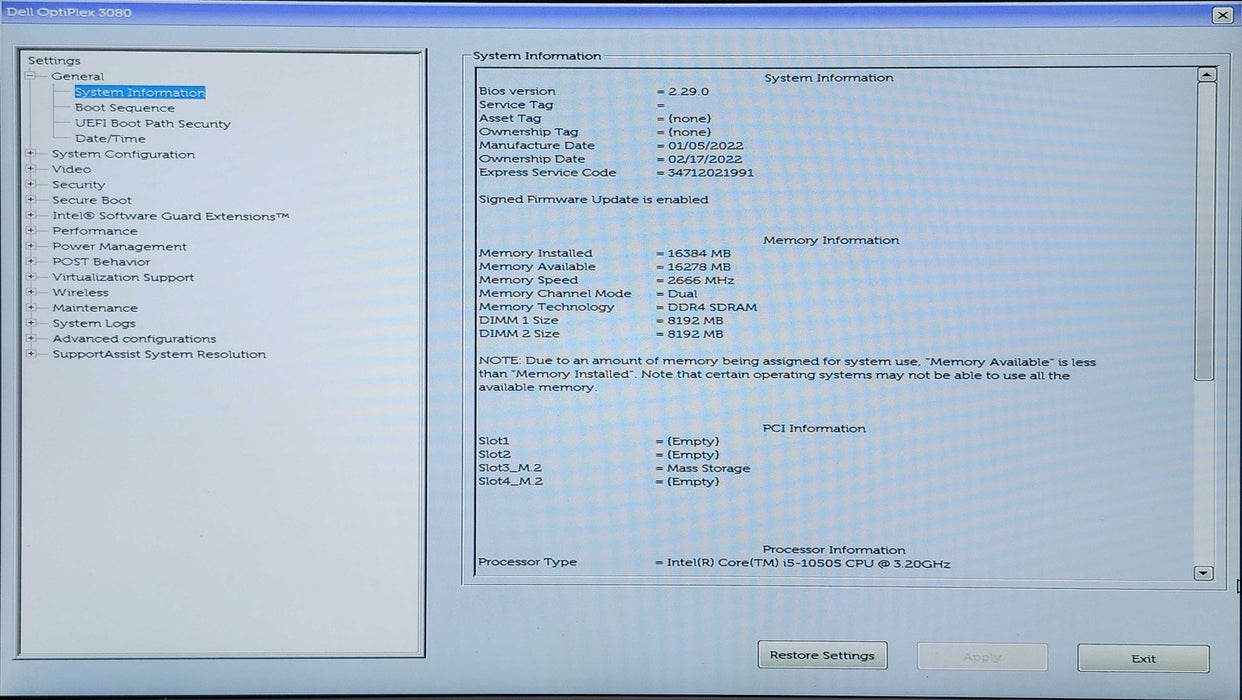The width and height of the screenshot is (1242, 700).
Task: Select the System Configuration label
Action: 124,154
